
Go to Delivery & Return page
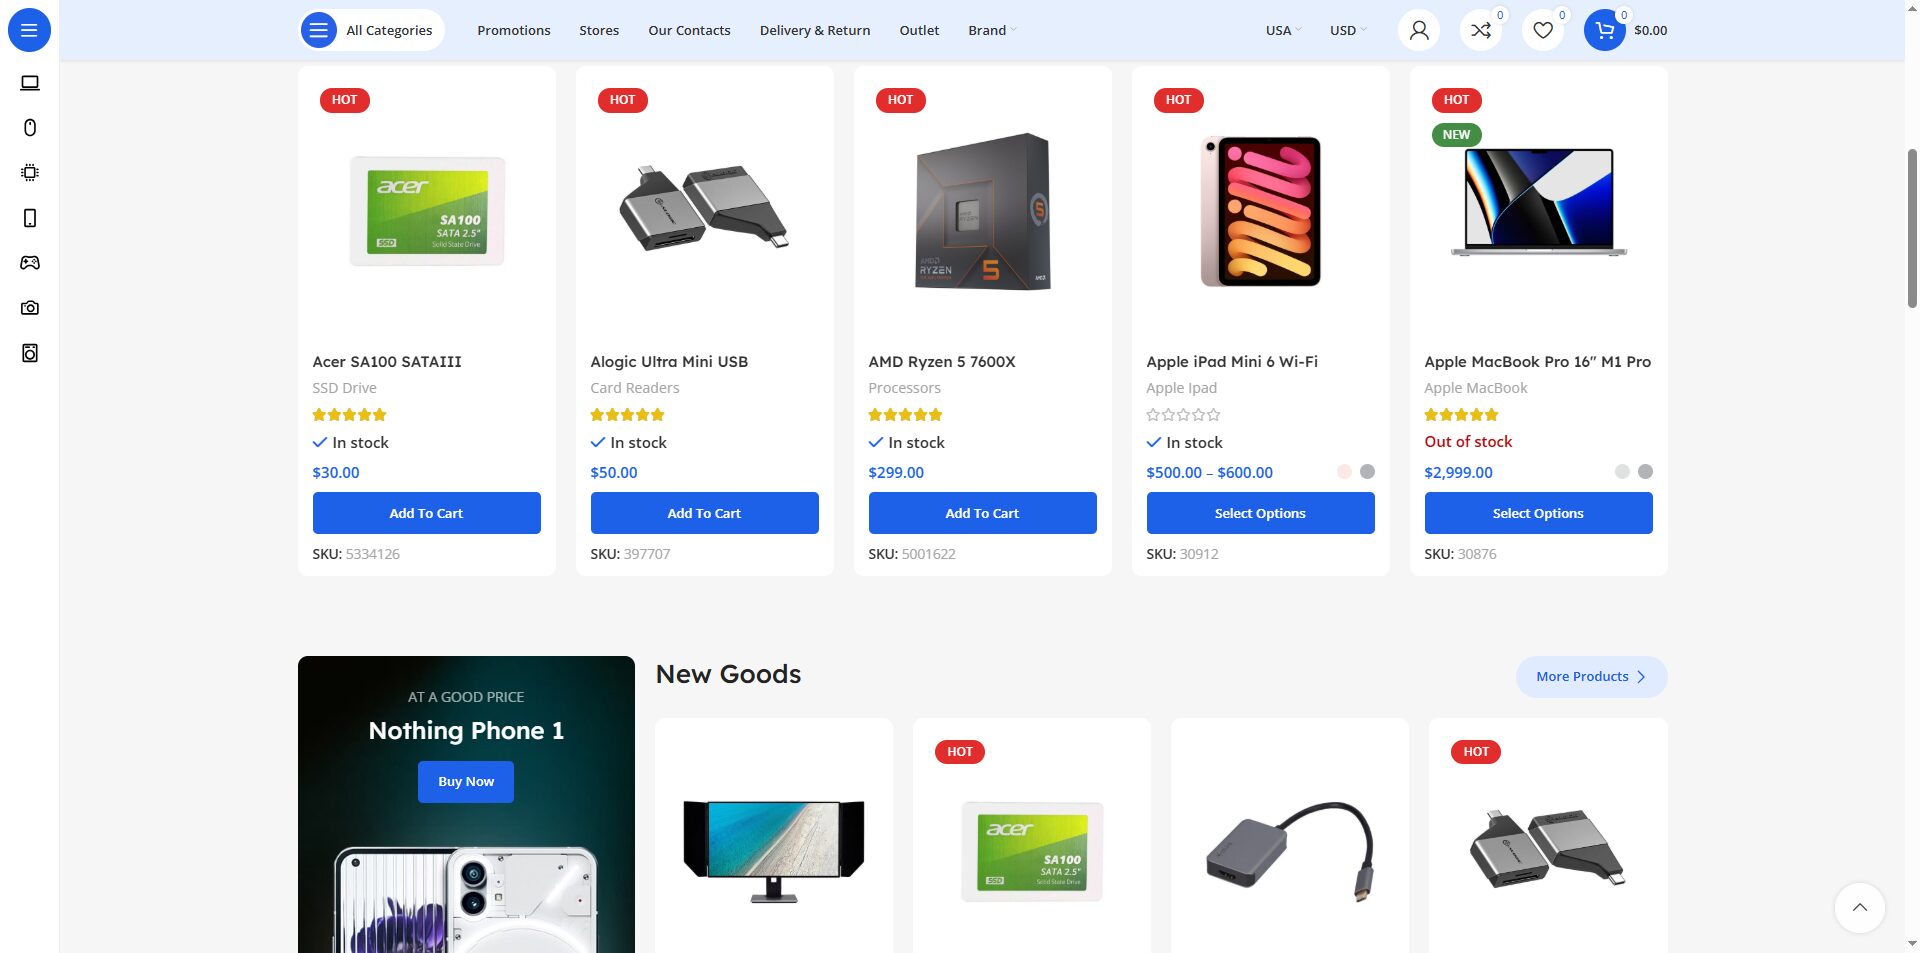coord(815,30)
